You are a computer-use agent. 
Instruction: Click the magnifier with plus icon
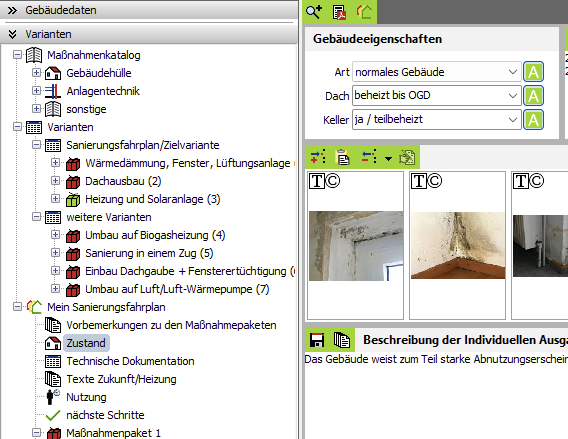314,12
